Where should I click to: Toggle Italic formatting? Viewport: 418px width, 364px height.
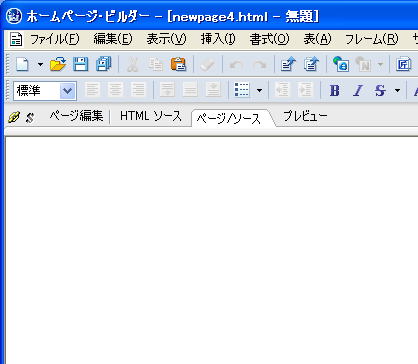pos(357,90)
